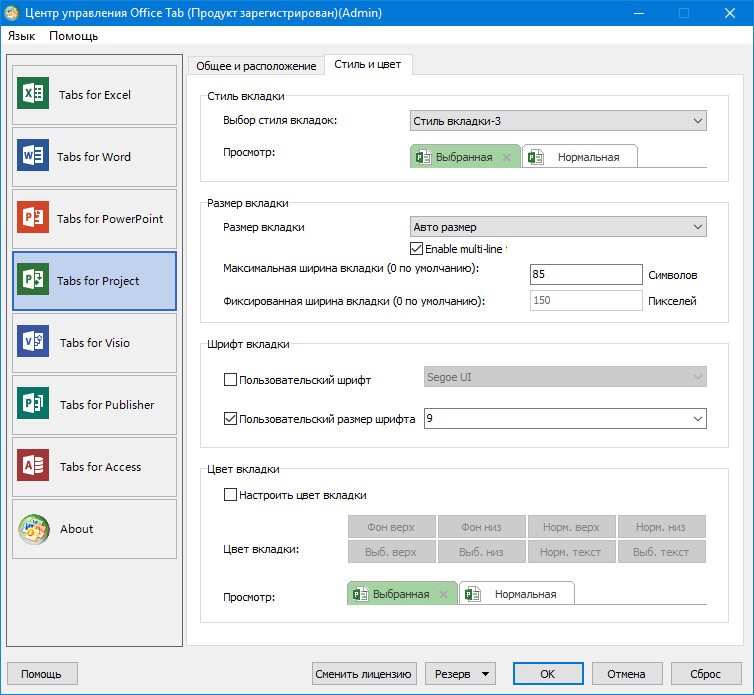Select the Visio icon in the sidebar
Screen dimensions: 754x695
pyautogui.click(x=33, y=343)
